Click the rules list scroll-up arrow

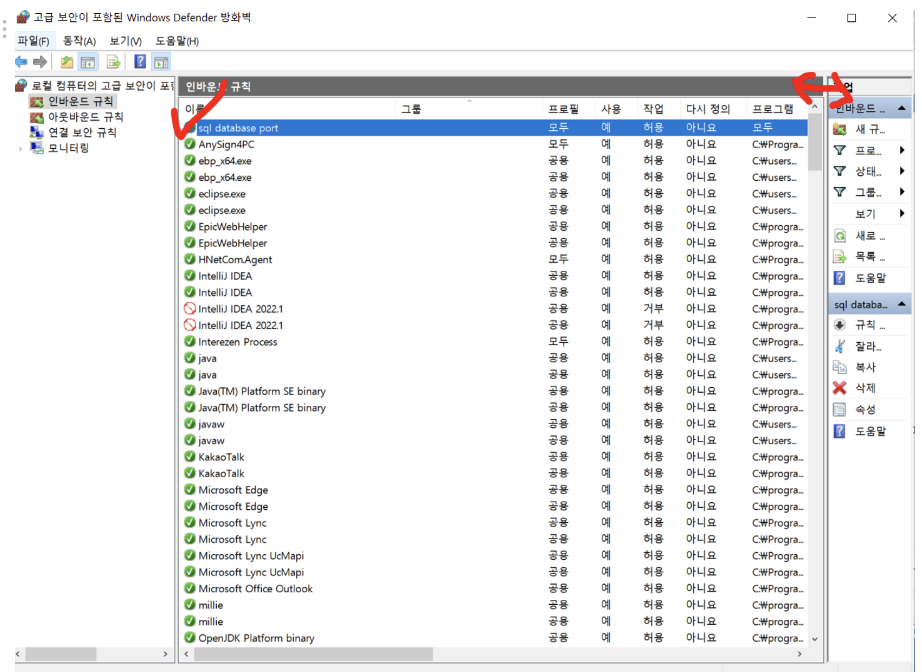pyautogui.click(x=814, y=106)
